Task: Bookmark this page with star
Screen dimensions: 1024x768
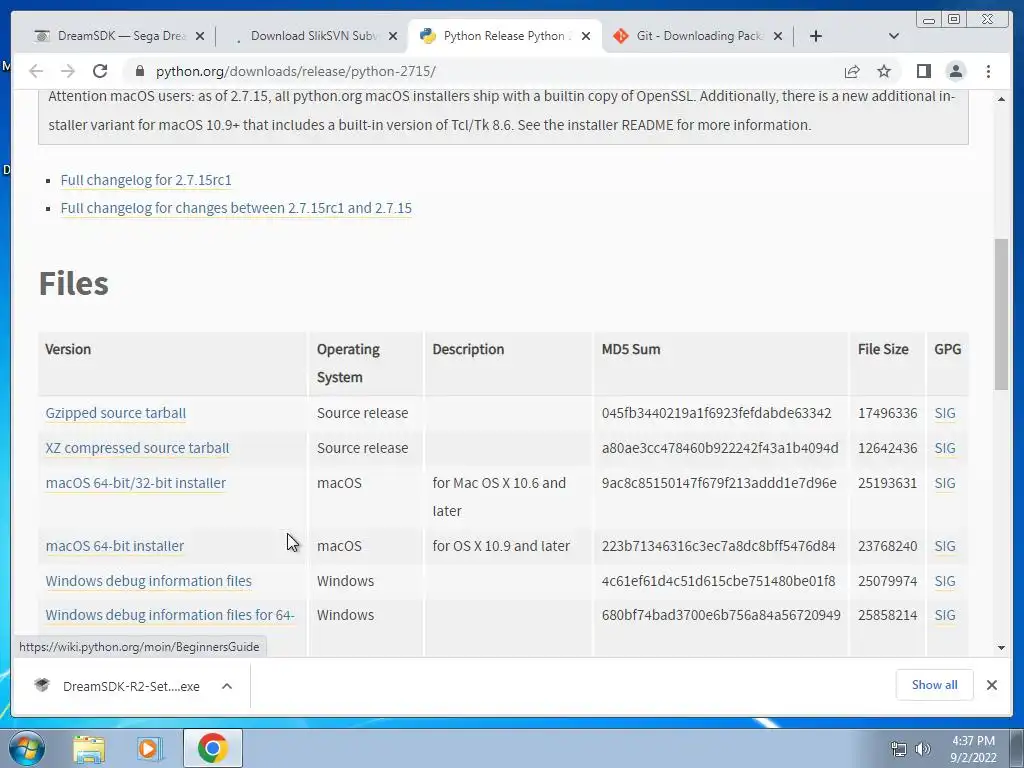Action: pyautogui.click(x=884, y=71)
